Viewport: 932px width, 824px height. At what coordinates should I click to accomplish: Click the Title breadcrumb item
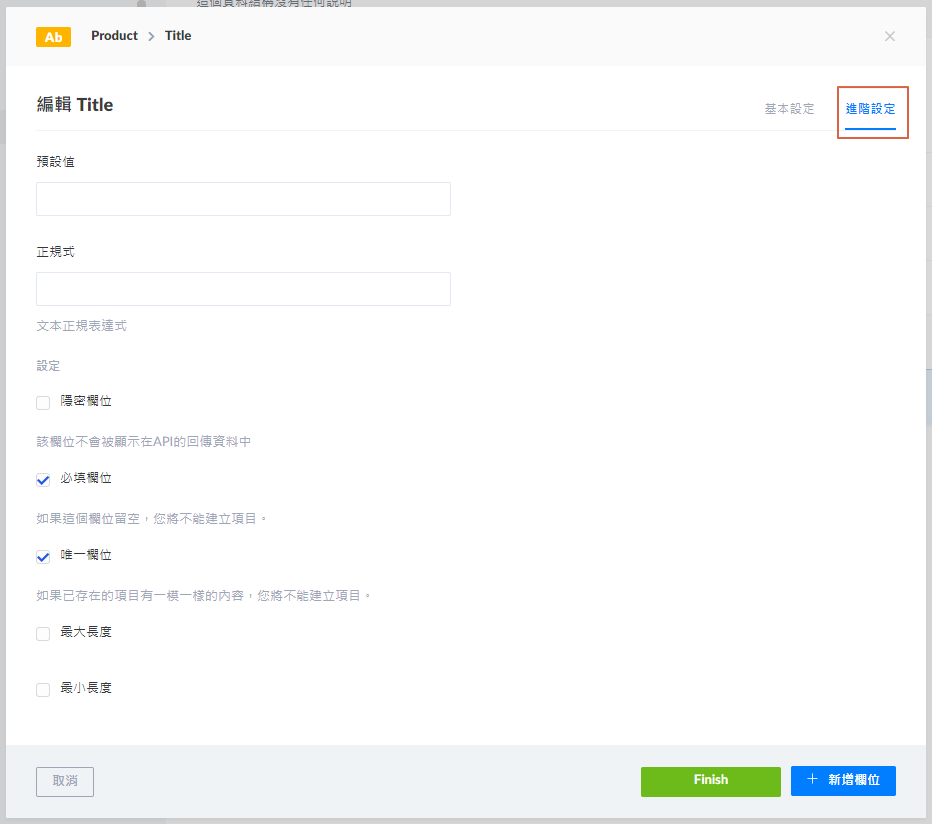tap(178, 36)
